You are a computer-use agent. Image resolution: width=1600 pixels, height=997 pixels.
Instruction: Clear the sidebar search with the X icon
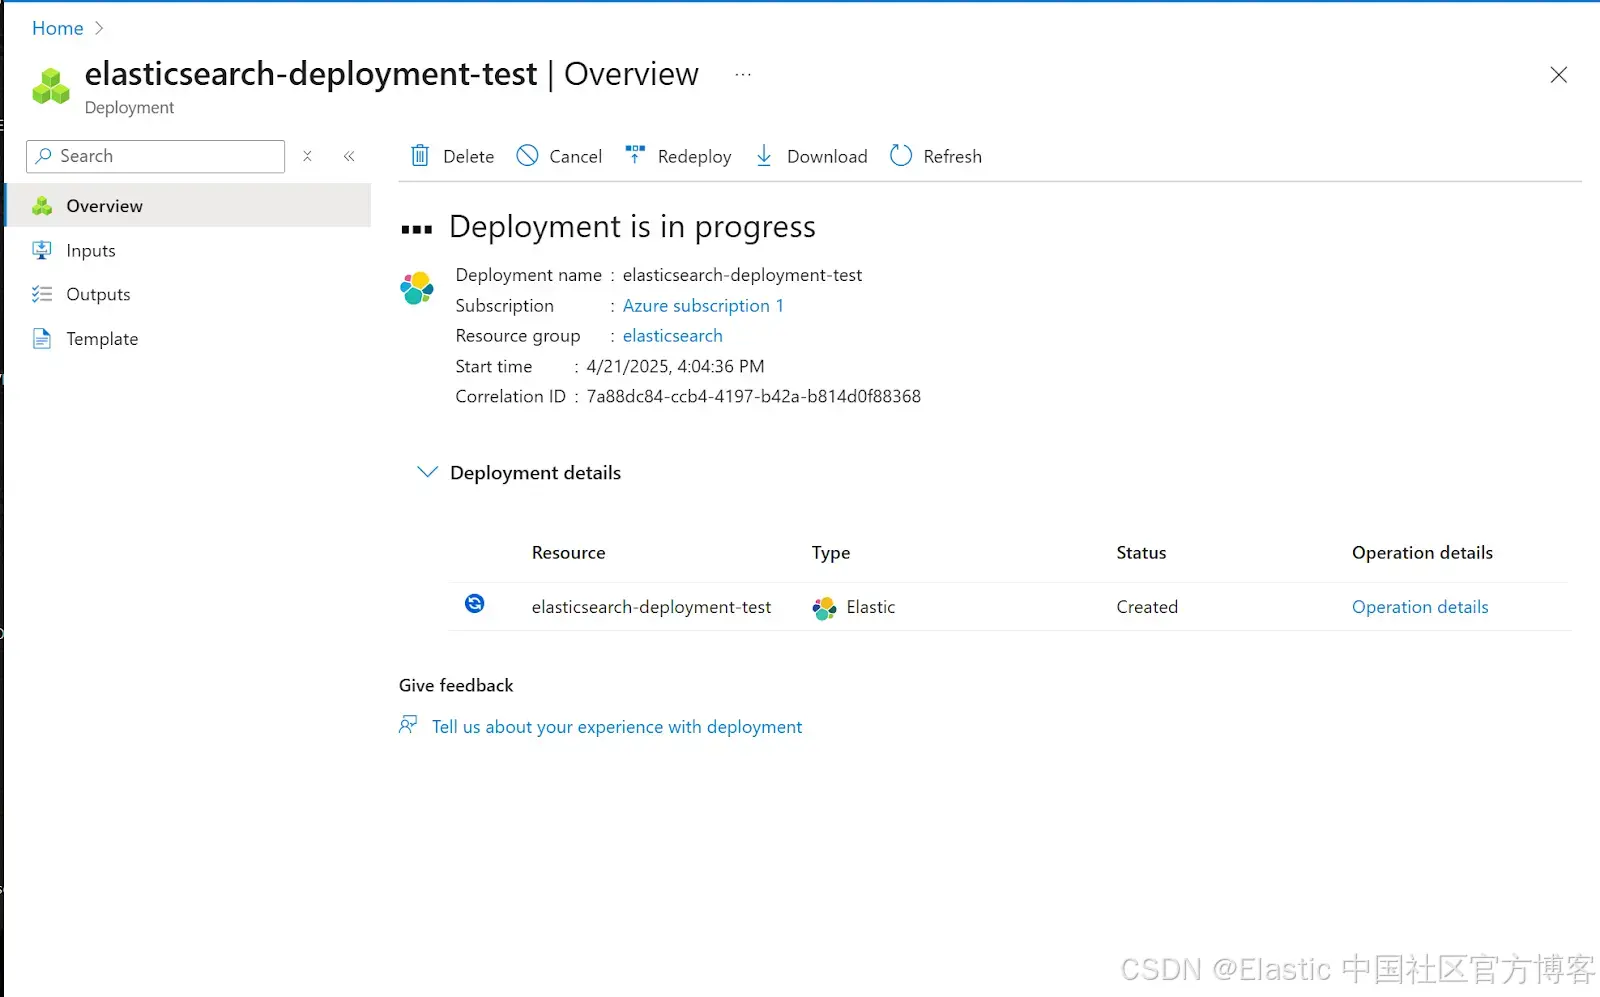(307, 156)
